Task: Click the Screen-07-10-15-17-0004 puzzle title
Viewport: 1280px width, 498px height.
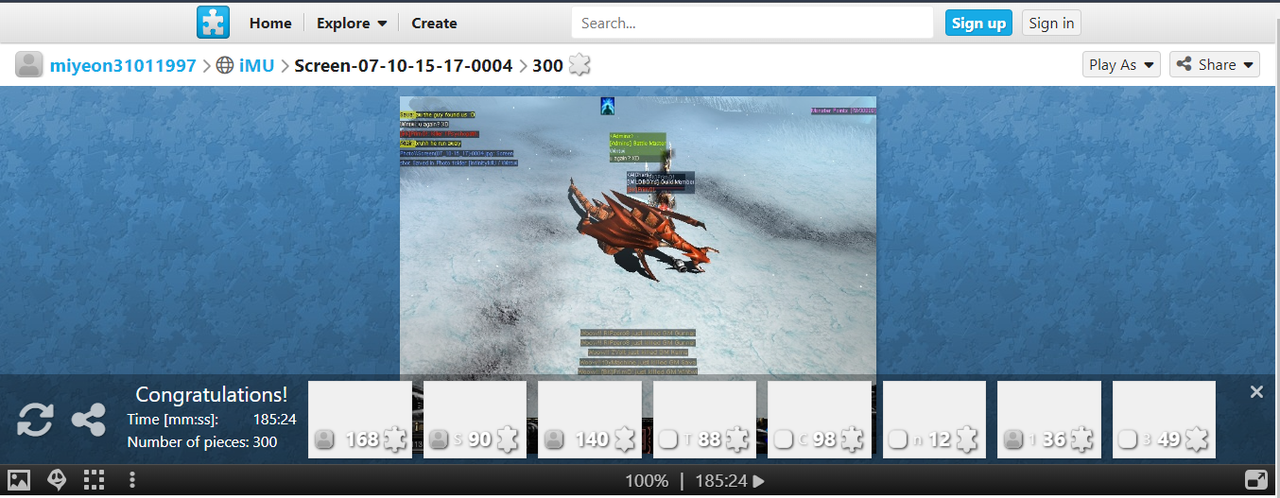Action: click(x=403, y=65)
